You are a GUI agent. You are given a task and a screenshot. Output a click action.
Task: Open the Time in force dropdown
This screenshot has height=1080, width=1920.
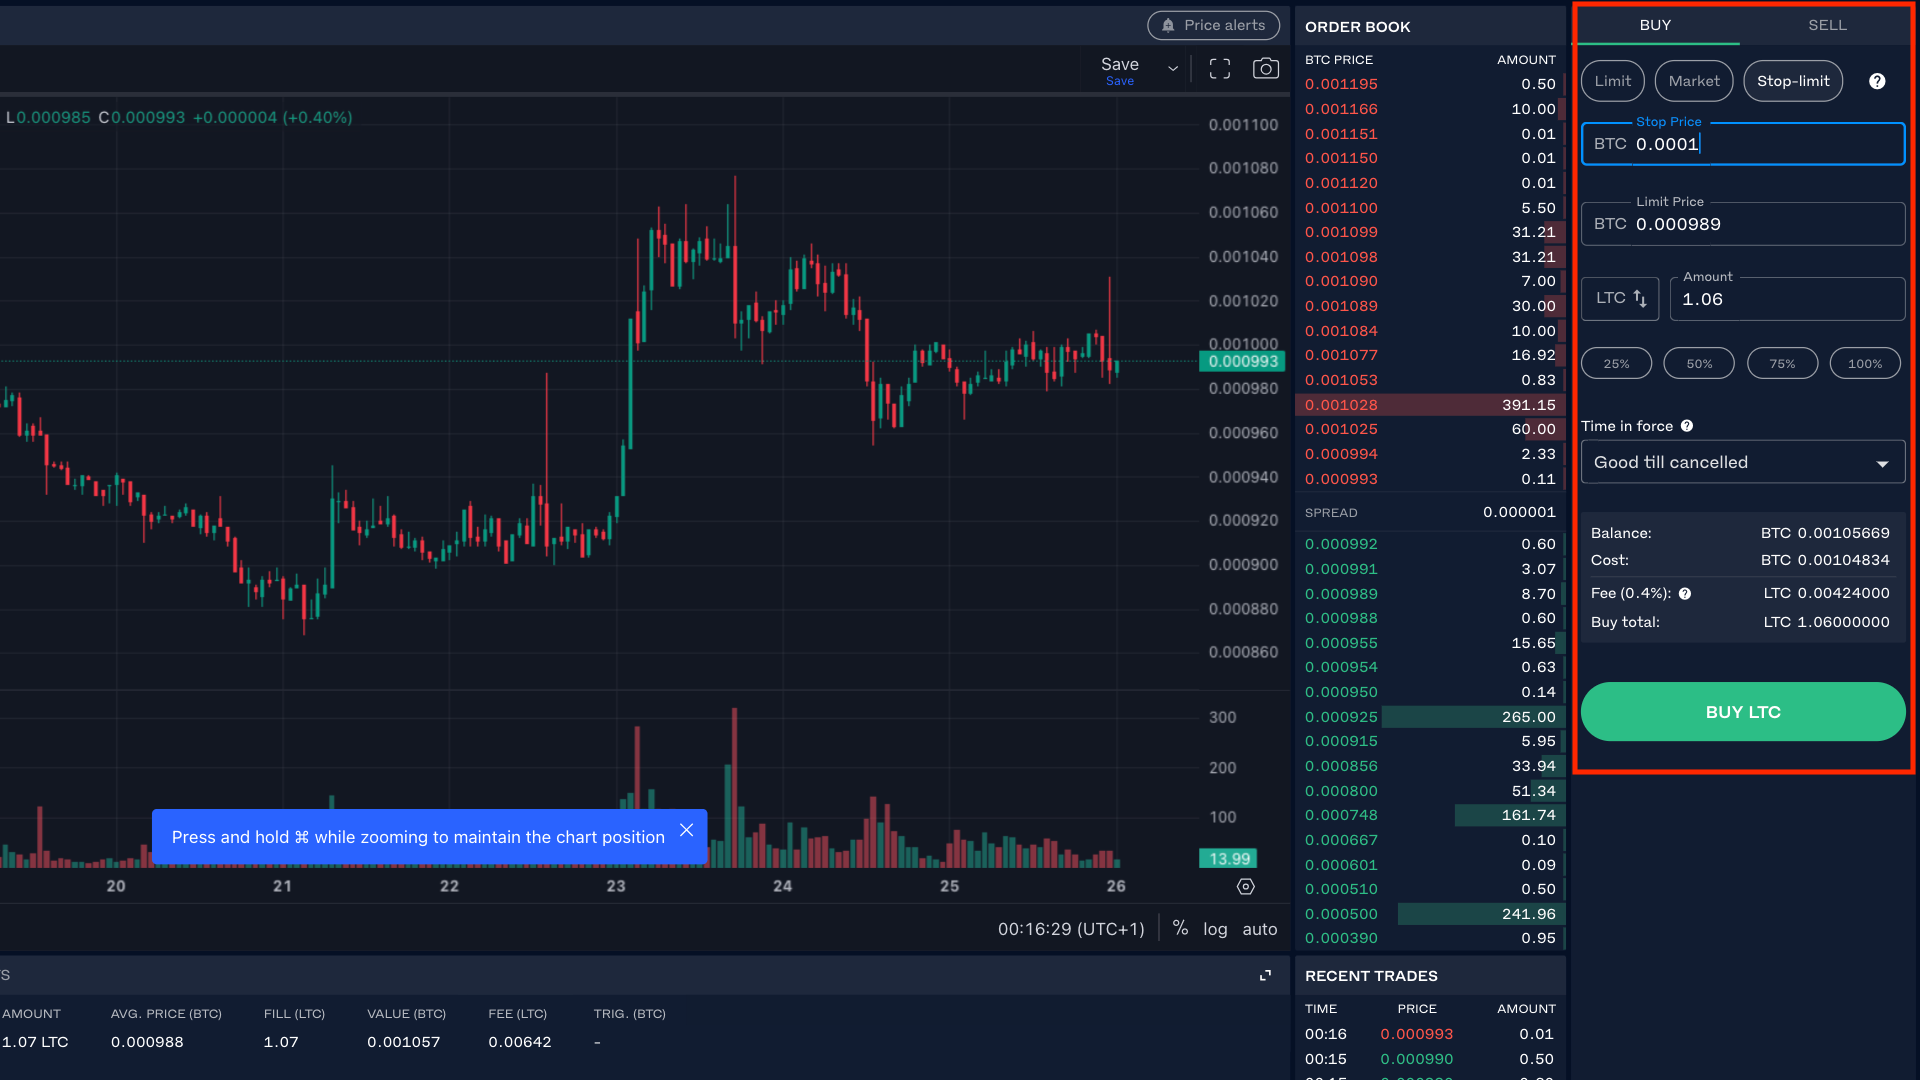[x=1741, y=462]
